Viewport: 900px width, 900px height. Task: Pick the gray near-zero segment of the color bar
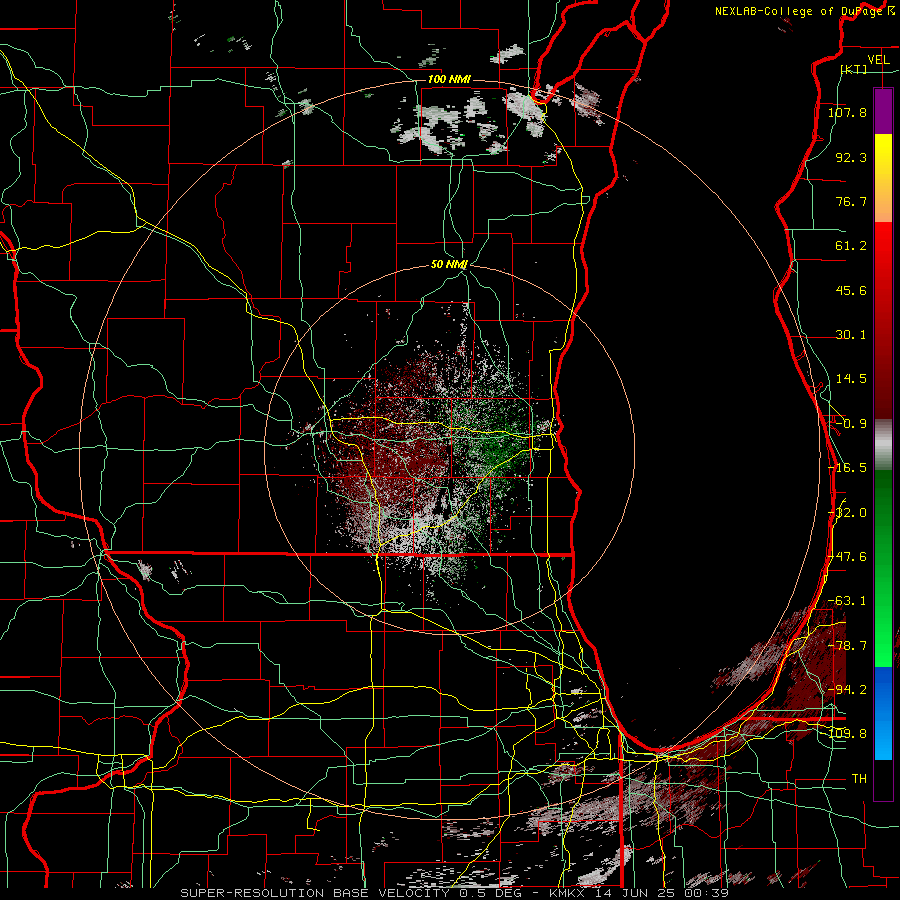(883, 444)
